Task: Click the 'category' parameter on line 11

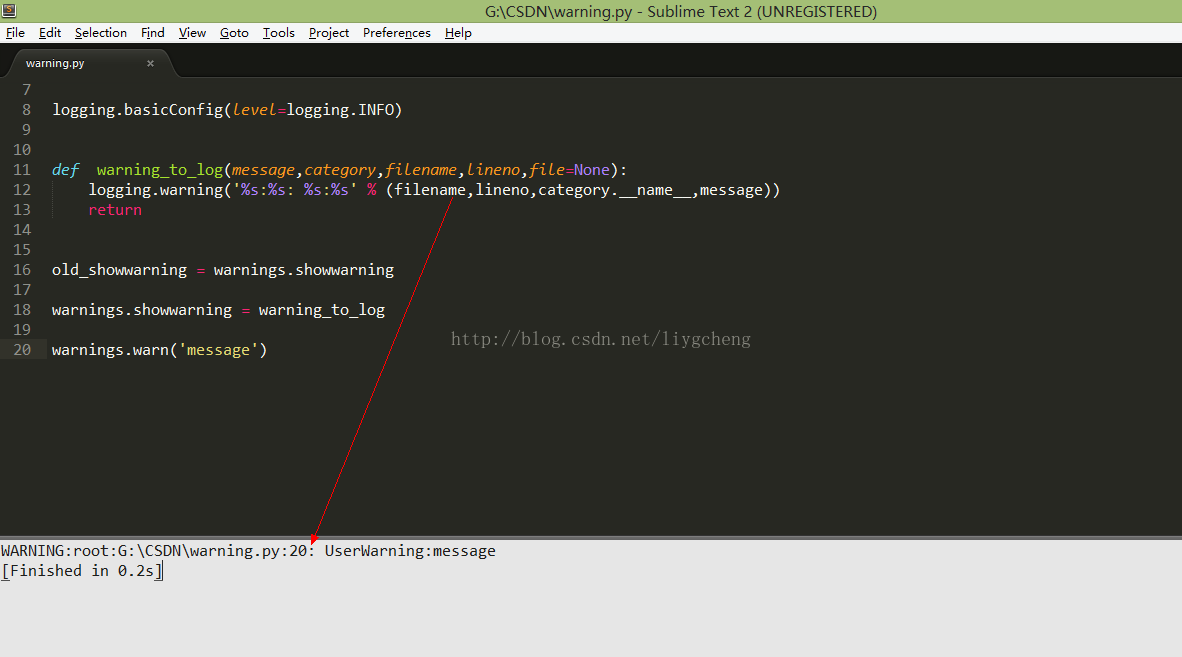Action: click(339, 170)
